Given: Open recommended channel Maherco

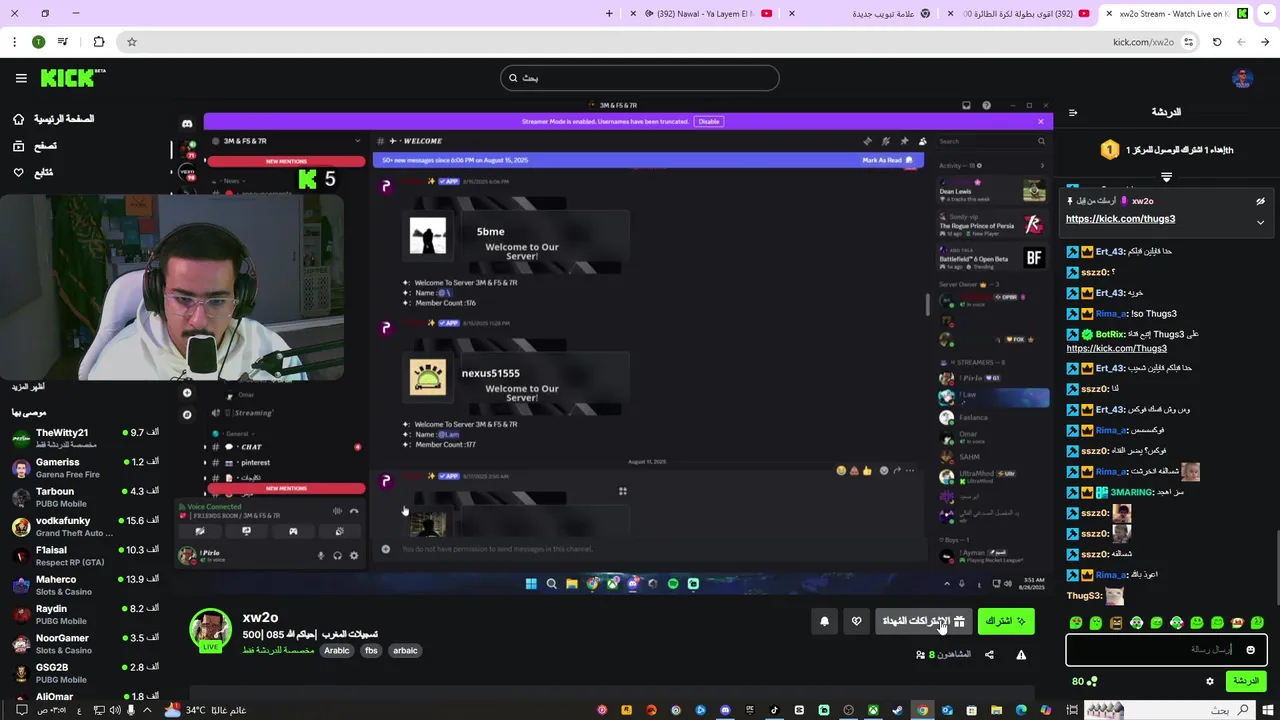Looking at the screenshot, I should [x=86, y=585].
